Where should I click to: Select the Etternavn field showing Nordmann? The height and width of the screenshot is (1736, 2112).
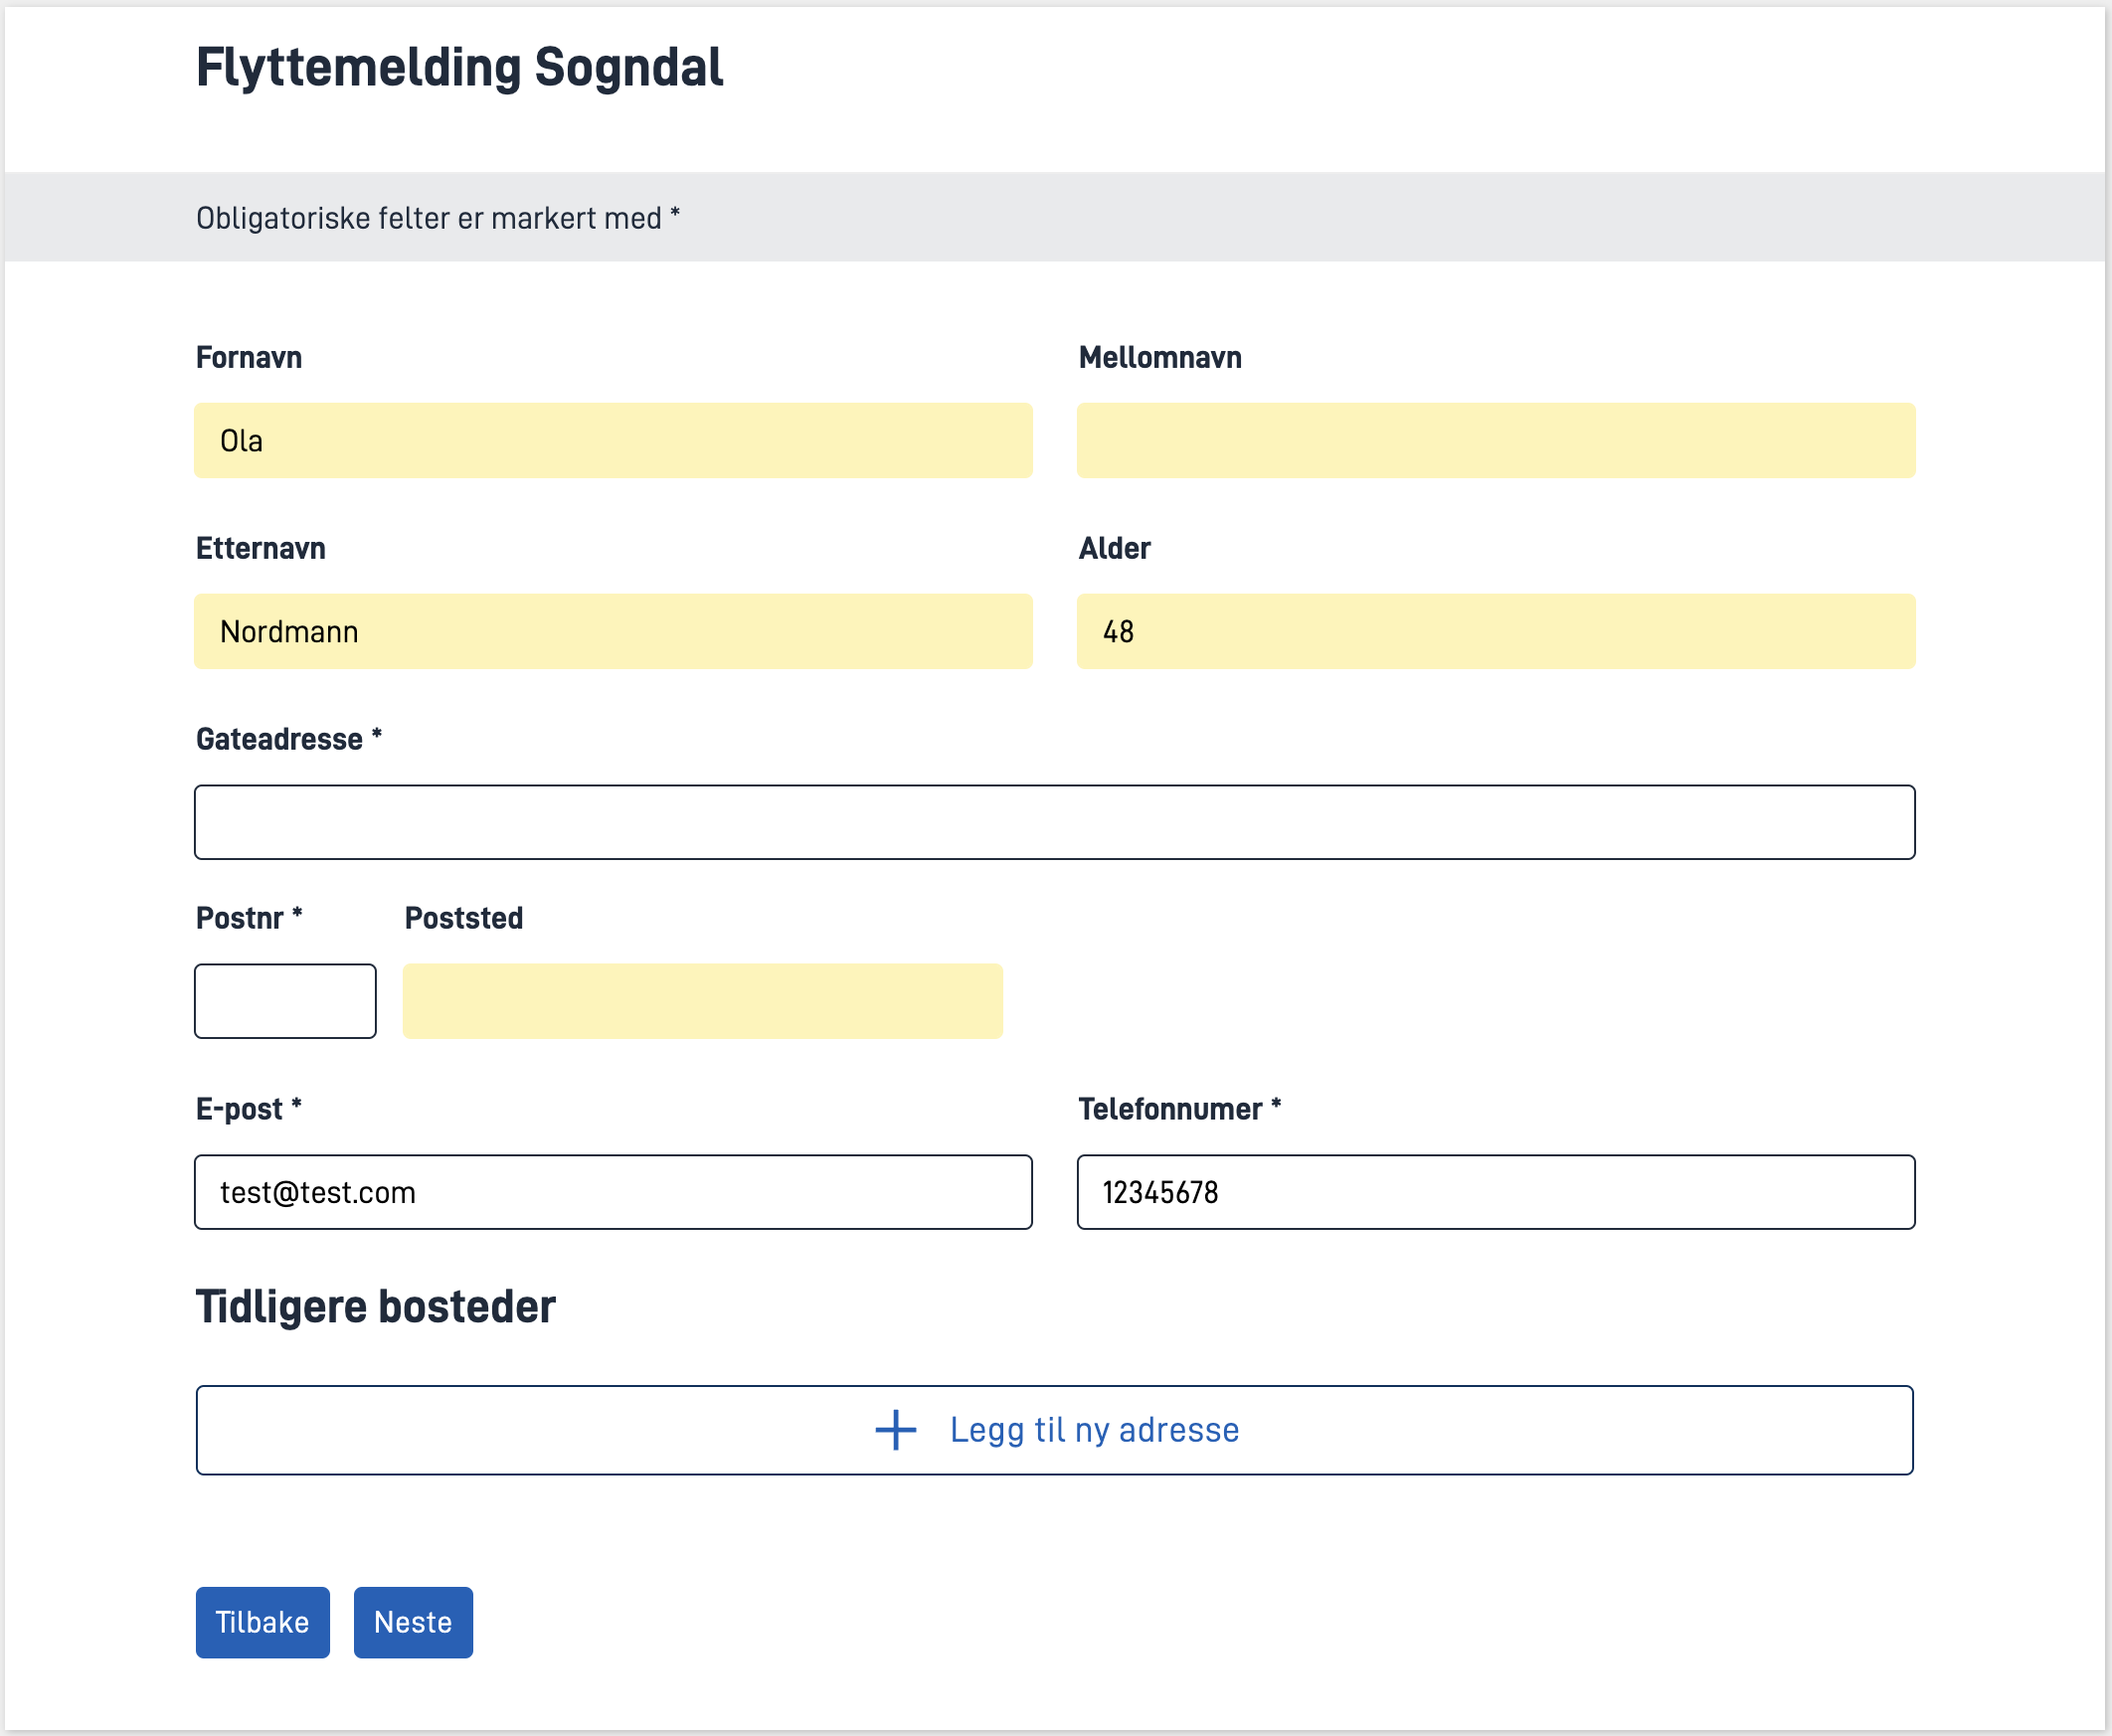point(612,631)
